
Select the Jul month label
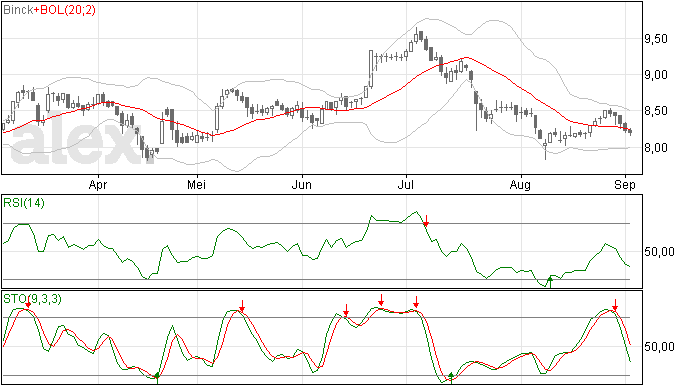(x=405, y=185)
